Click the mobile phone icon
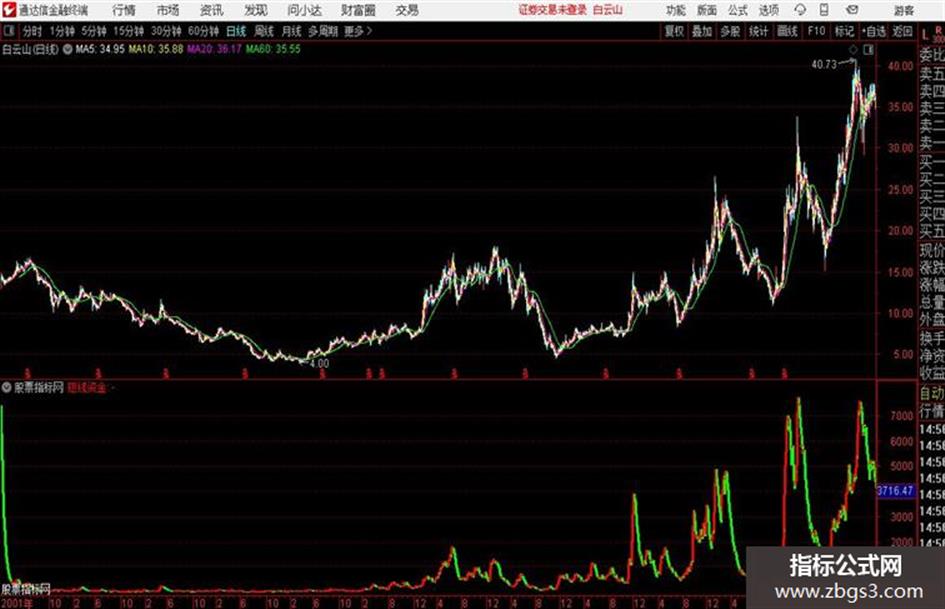 click(x=824, y=10)
